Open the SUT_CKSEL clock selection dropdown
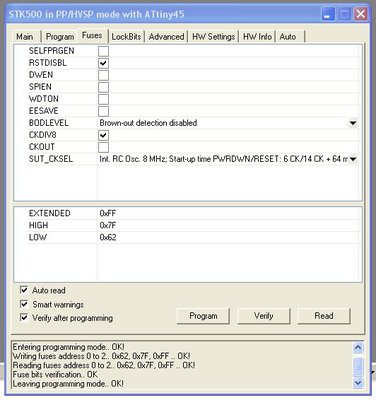The height and width of the screenshot is (400, 376). coord(353,159)
